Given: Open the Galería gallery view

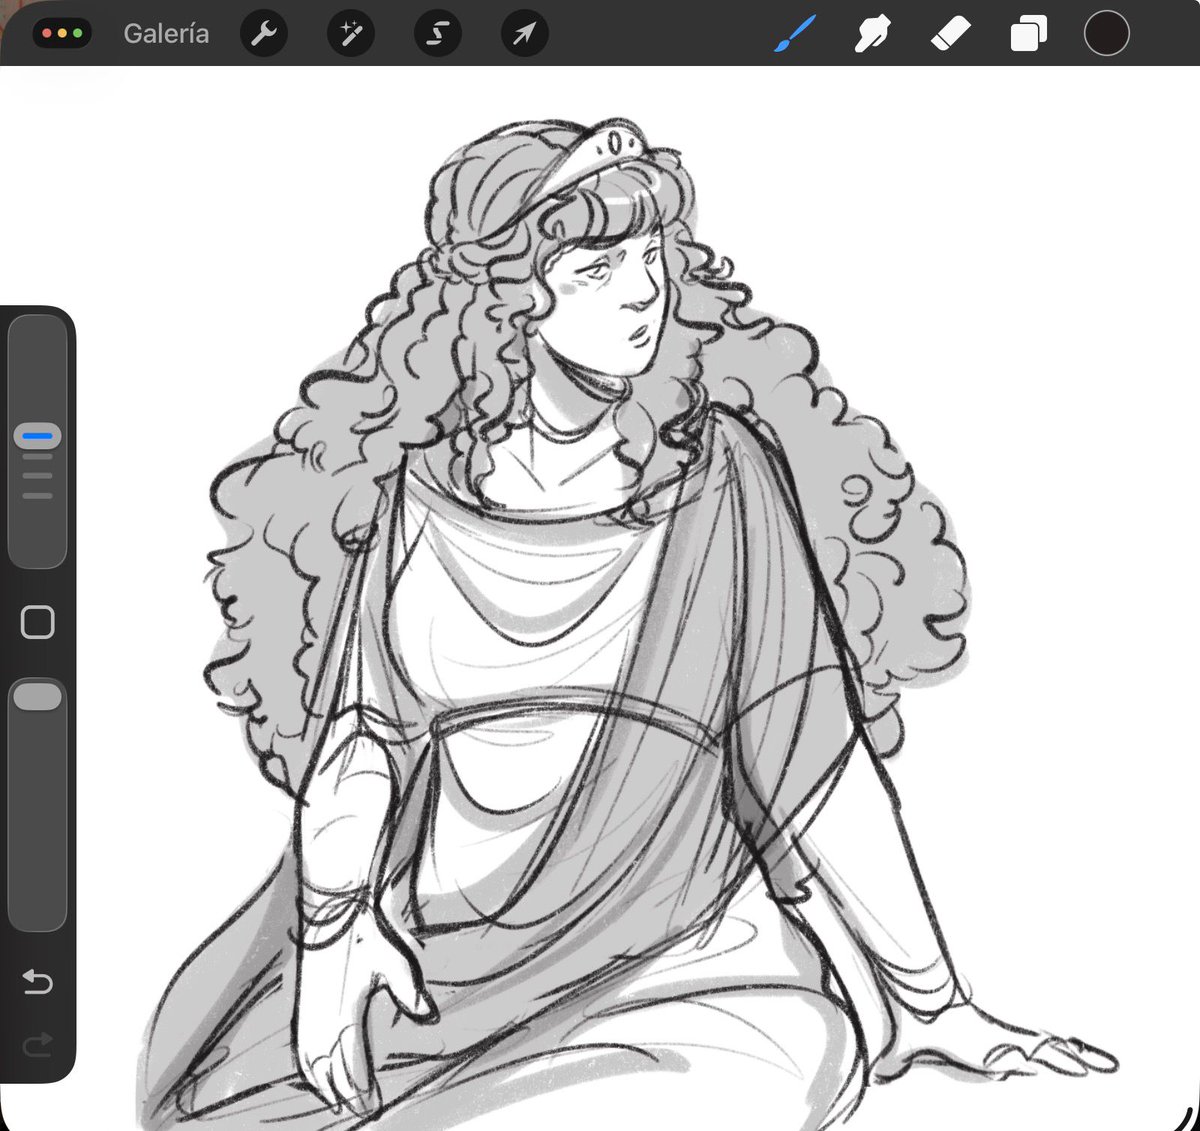Looking at the screenshot, I should pyautogui.click(x=166, y=33).
